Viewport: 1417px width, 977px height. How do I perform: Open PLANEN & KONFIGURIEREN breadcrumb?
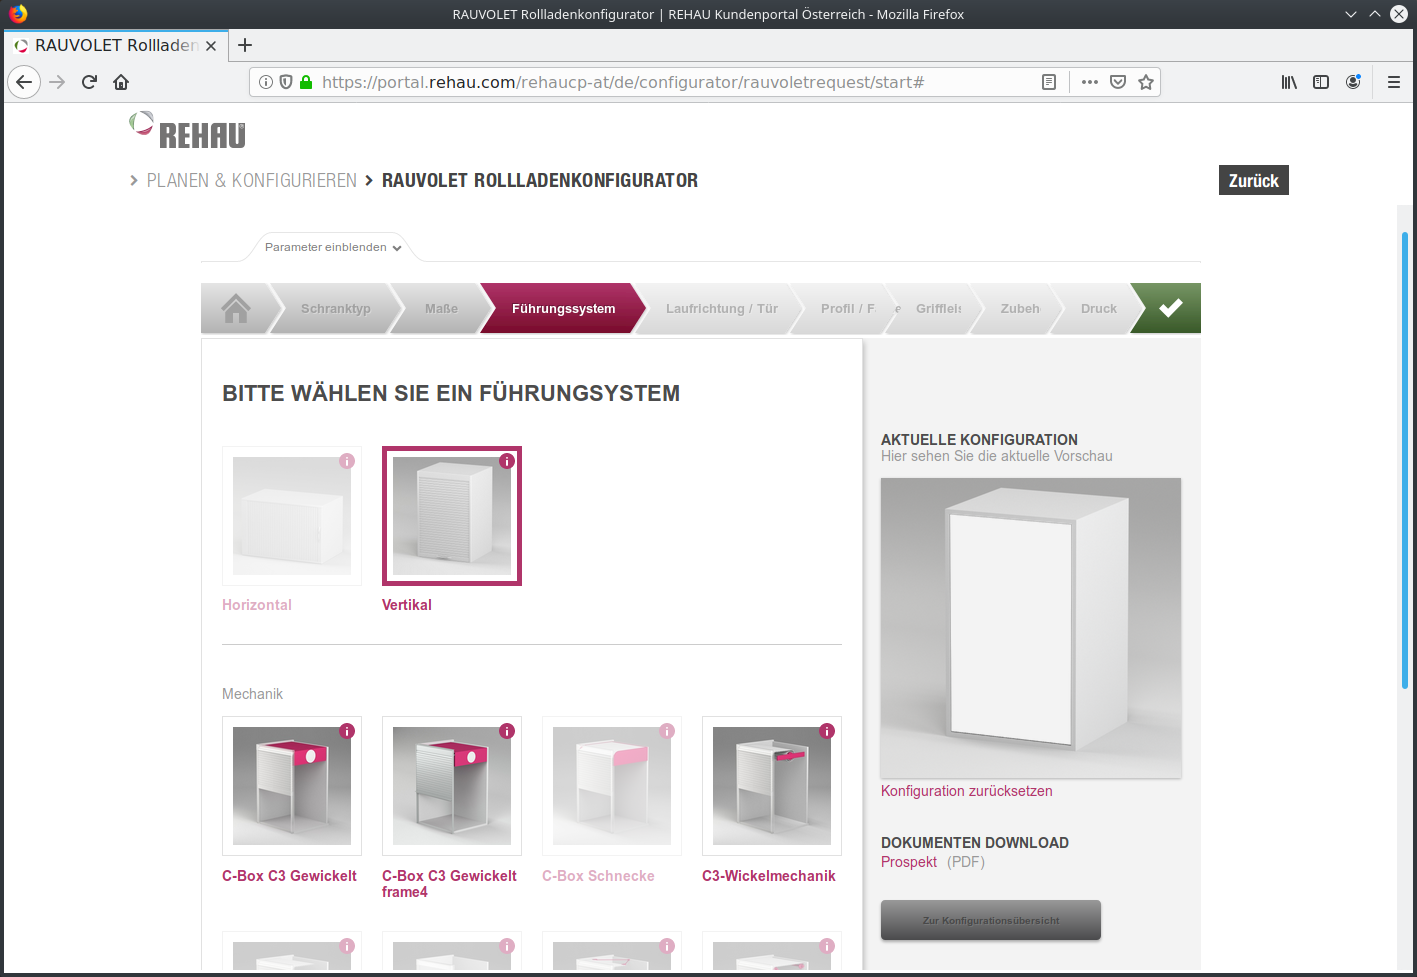click(x=251, y=180)
